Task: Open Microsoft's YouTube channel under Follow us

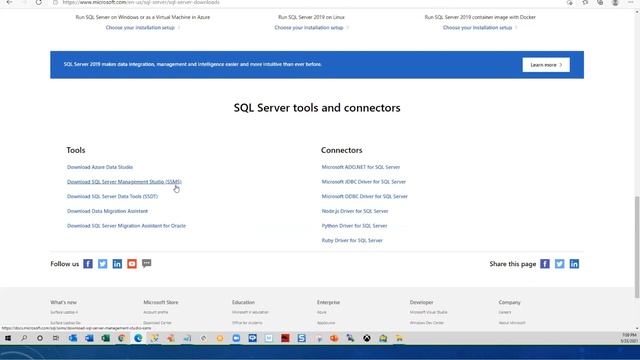Action: pos(132,264)
